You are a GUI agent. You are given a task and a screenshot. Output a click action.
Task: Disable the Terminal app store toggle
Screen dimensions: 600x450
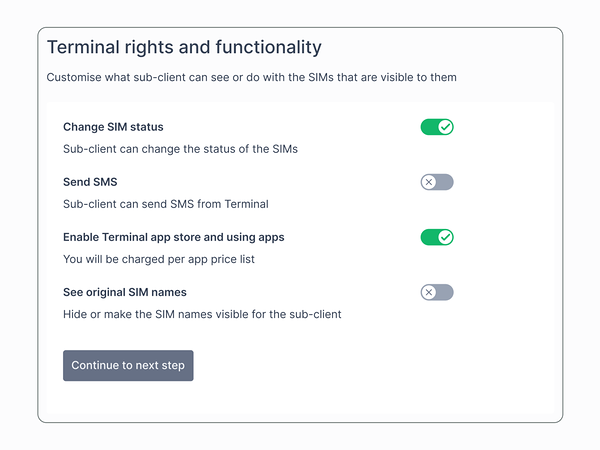click(437, 237)
